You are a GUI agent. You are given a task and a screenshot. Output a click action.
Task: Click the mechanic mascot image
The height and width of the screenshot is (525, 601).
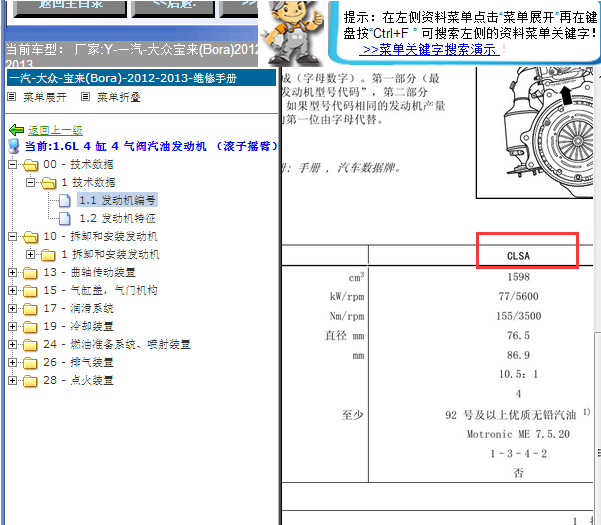(x=292, y=33)
